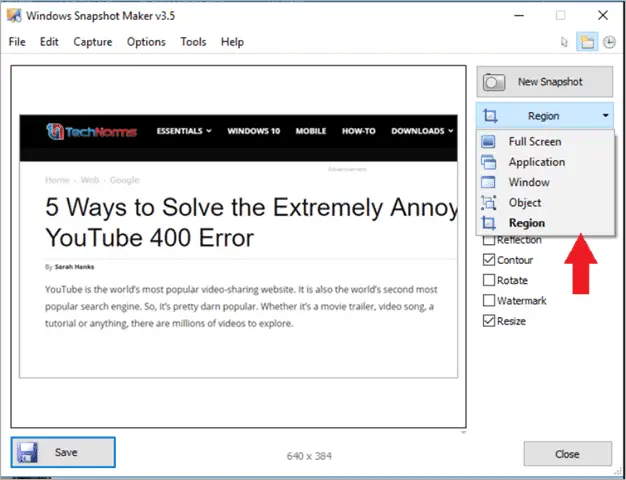Enable the Watermark checkbox
The image size is (626, 480).
coord(489,301)
